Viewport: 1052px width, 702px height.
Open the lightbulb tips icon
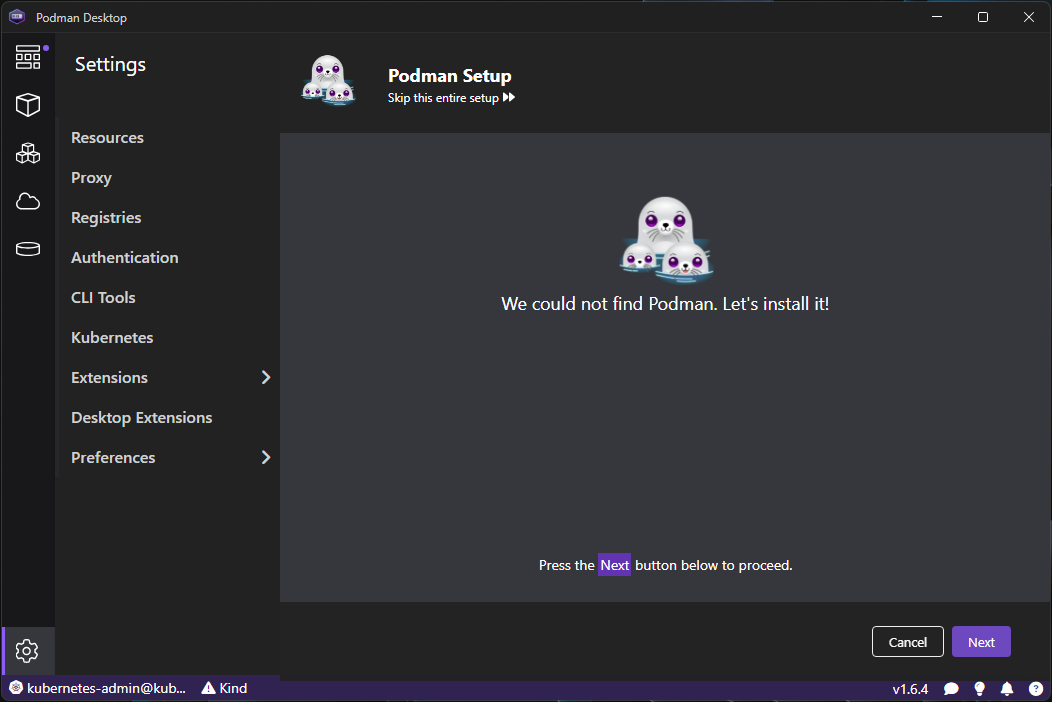980,689
